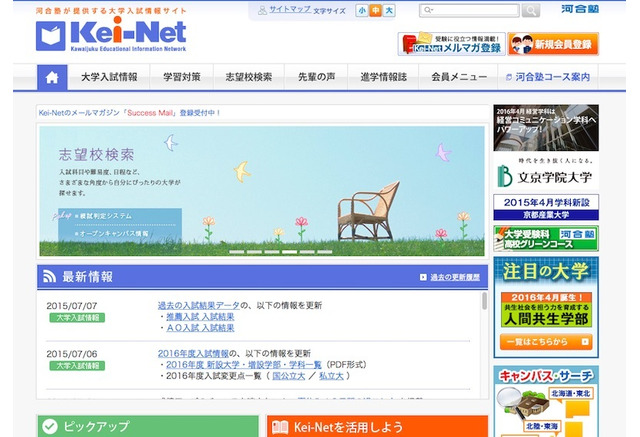Click the checkmark icon on ピックアップ
Viewport: 640px width, 437px height.
pyautogui.click(x=50, y=426)
